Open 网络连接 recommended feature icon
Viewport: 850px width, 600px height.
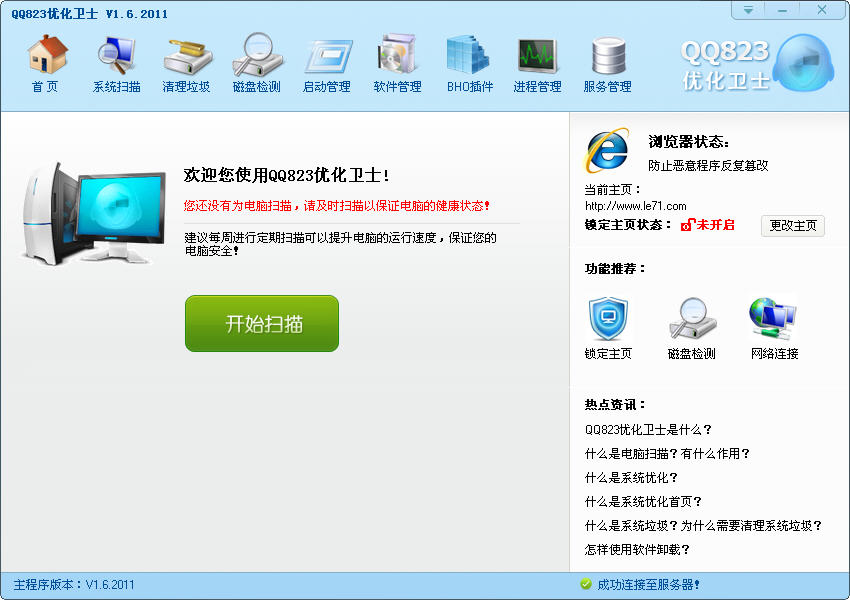click(x=774, y=321)
